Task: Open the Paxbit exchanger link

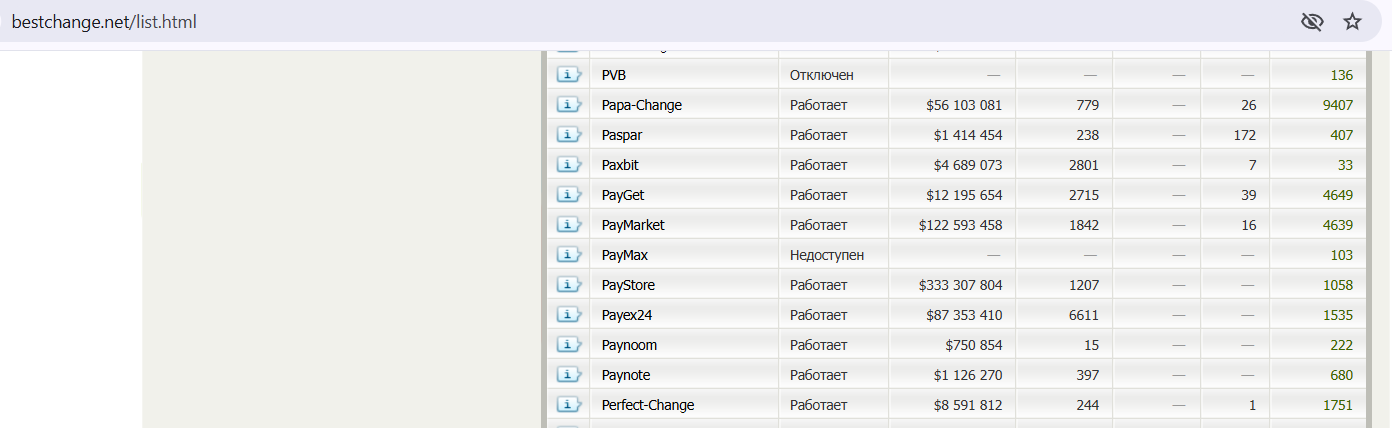Action: pos(621,165)
